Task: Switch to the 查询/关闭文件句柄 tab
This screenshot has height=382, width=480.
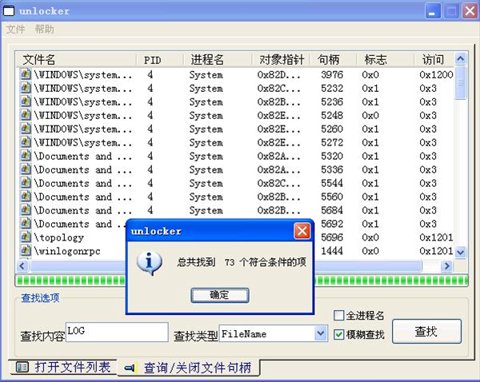Action: (189, 368)
